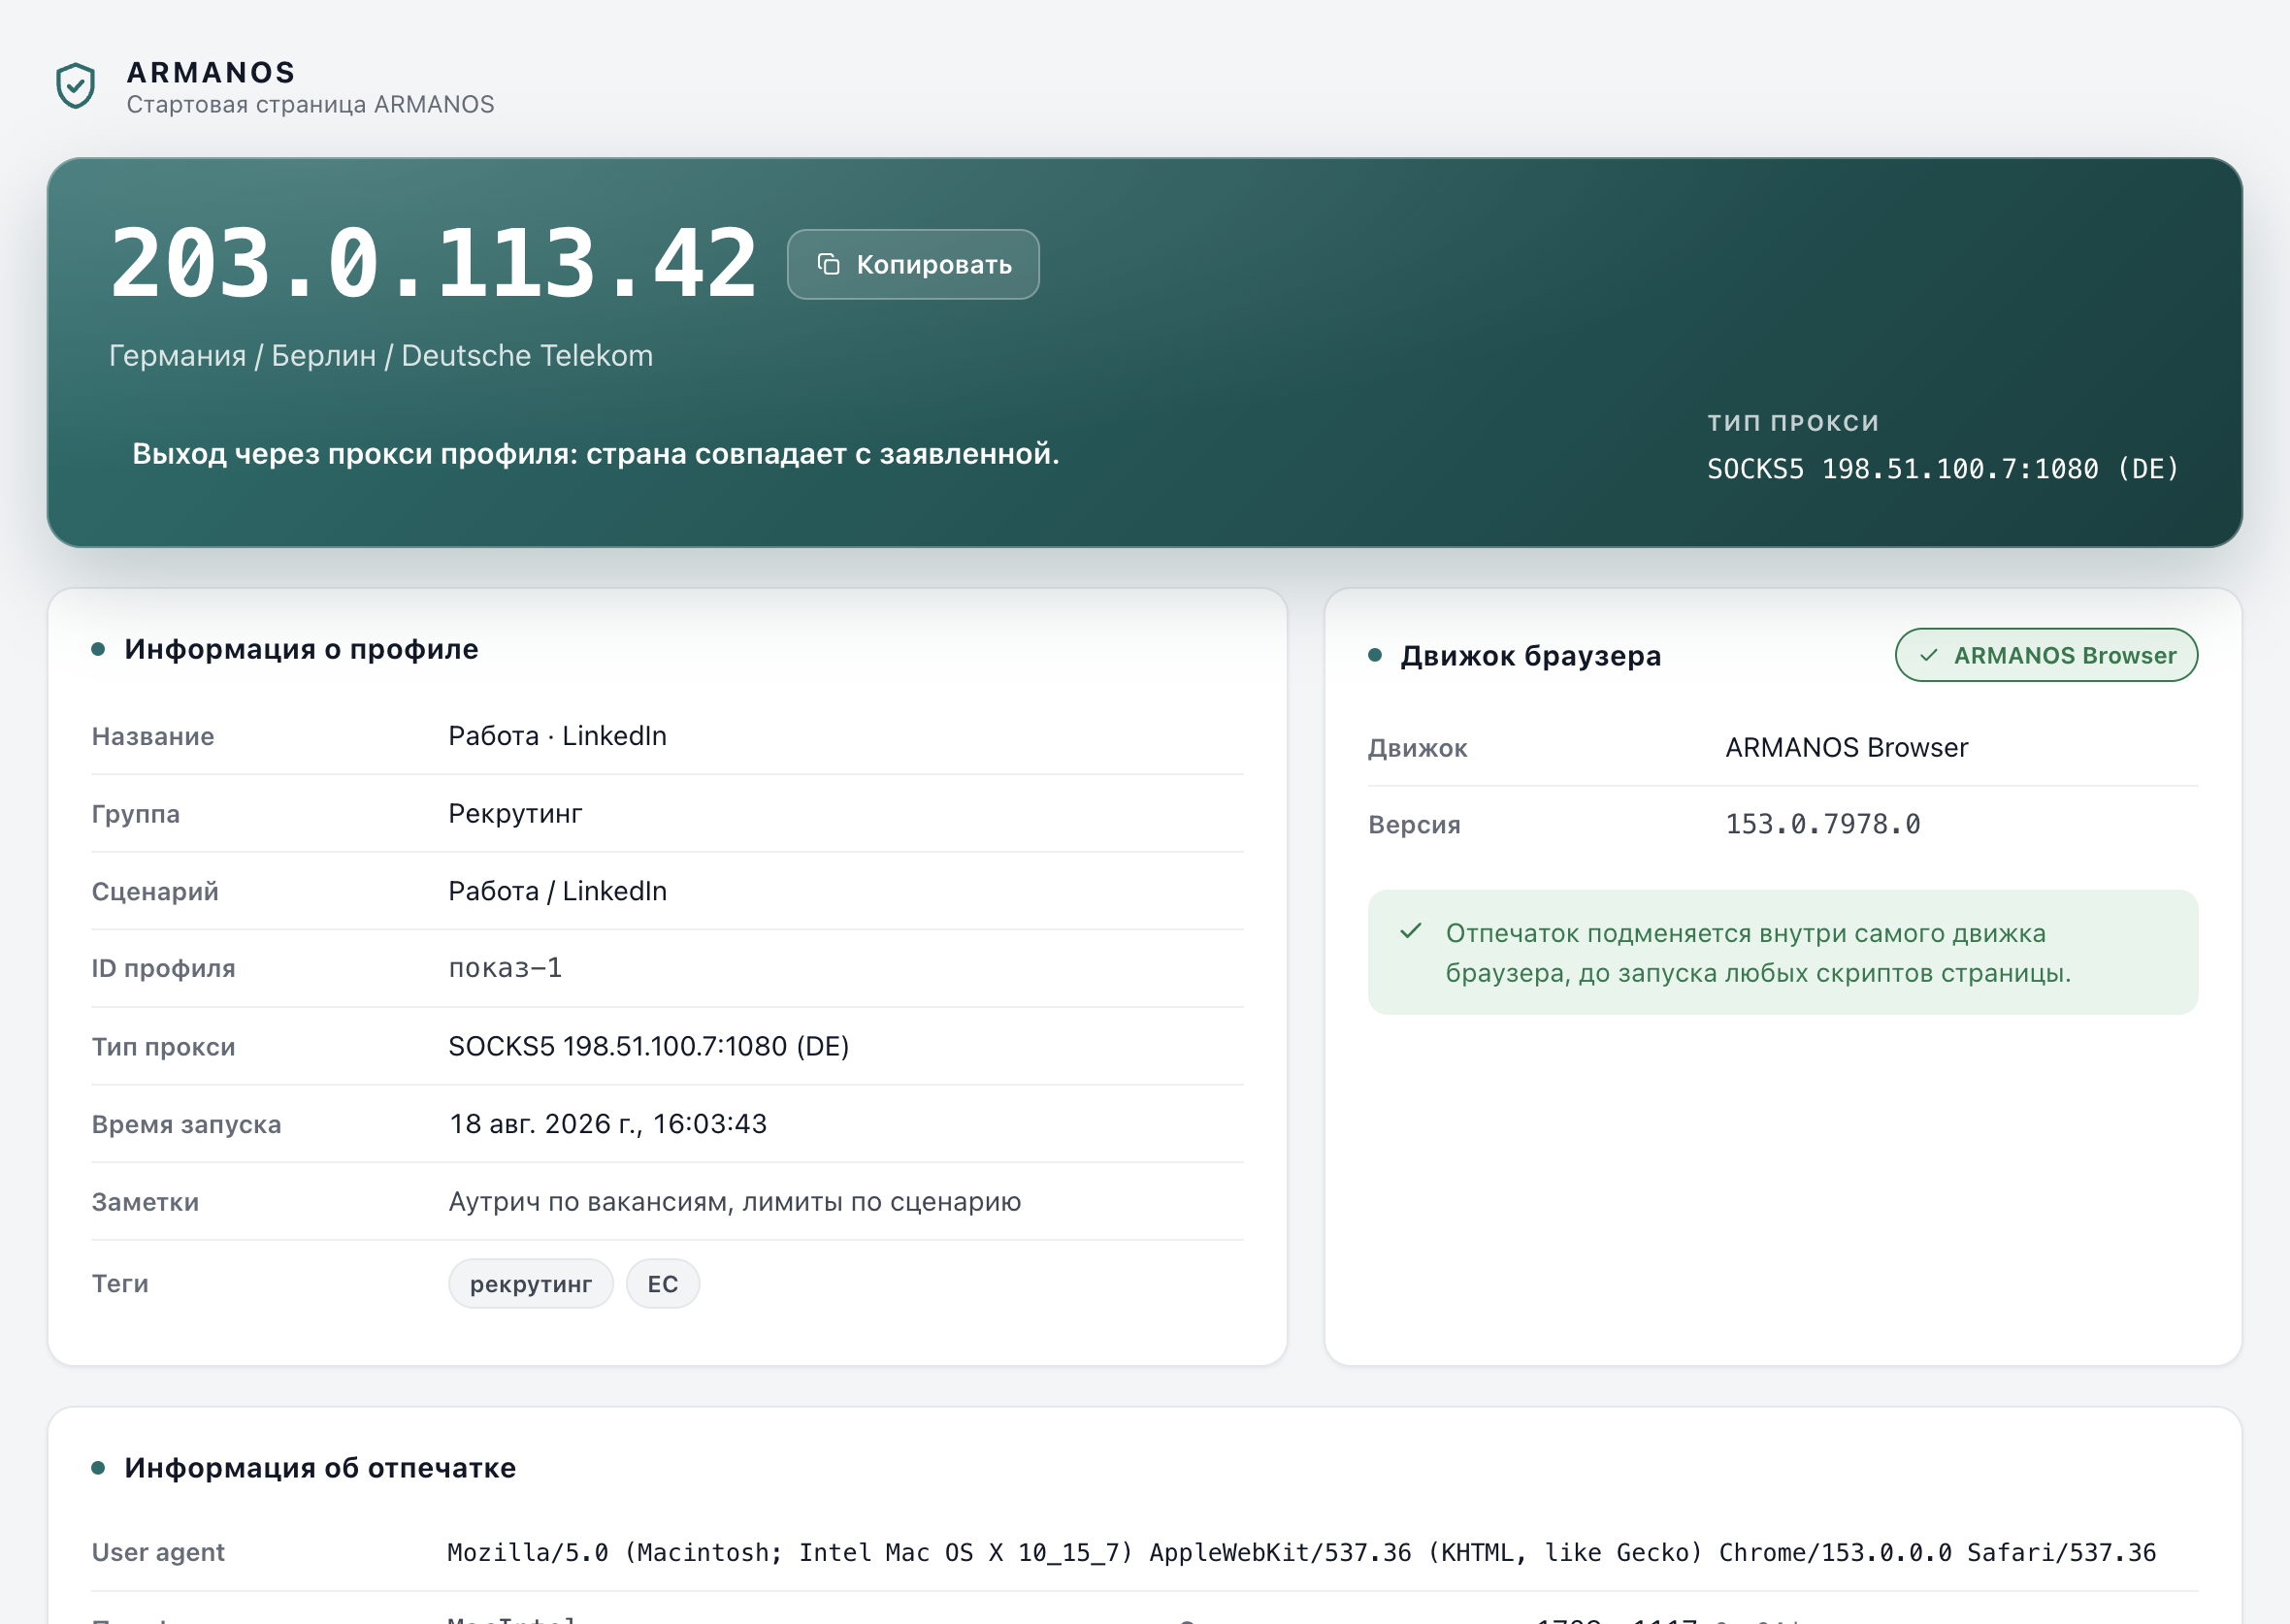Click SOCKS5 proxy value in the banner
This screenshot has width=2290, height=1624.
(1942, 469)
